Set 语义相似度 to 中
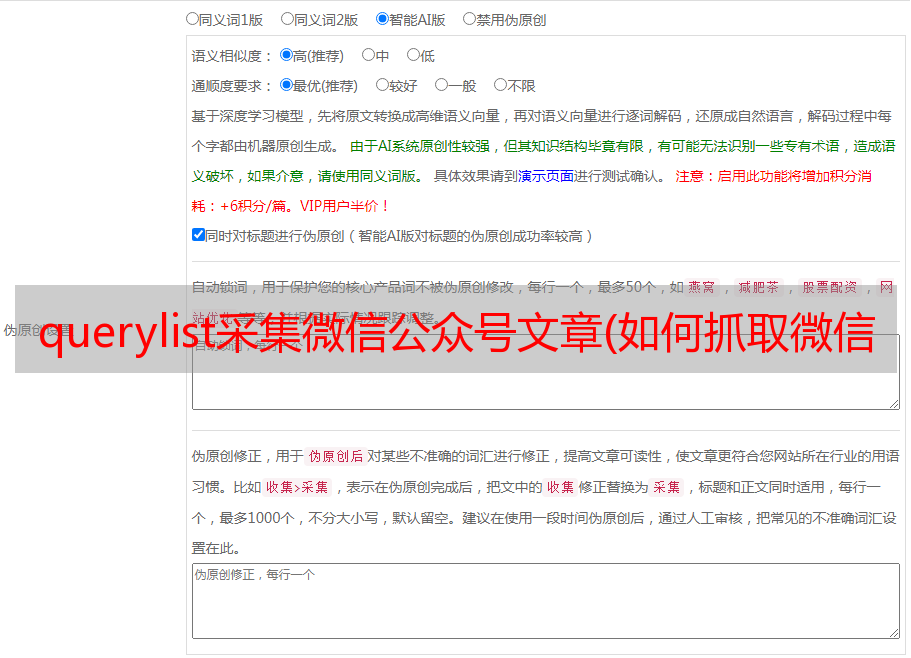 (x=368, y=55)
